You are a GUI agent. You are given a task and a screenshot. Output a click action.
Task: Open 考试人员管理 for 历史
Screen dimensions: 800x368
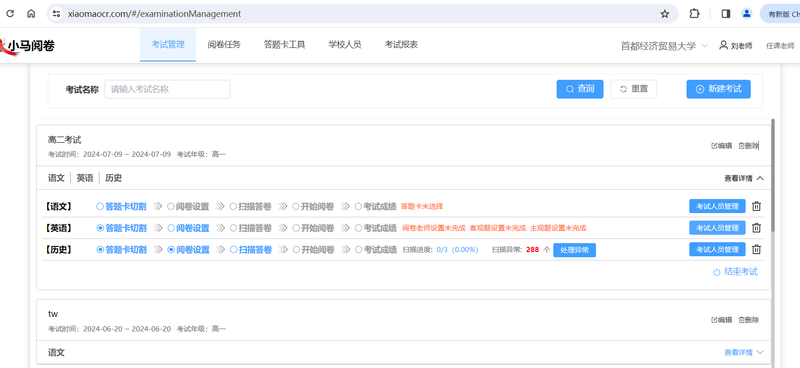pyautogui.click(x=717, y=250)
